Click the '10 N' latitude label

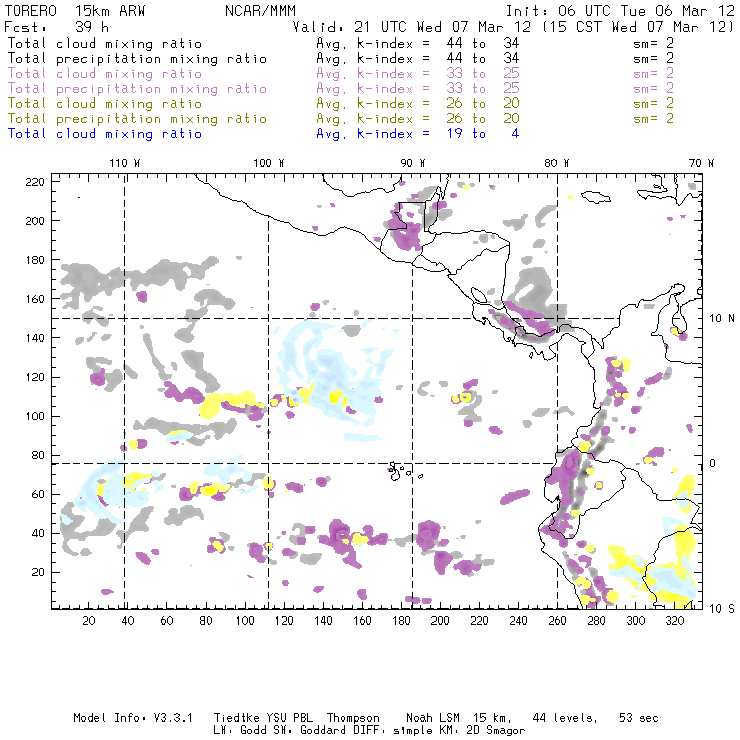tap(722, 319)
